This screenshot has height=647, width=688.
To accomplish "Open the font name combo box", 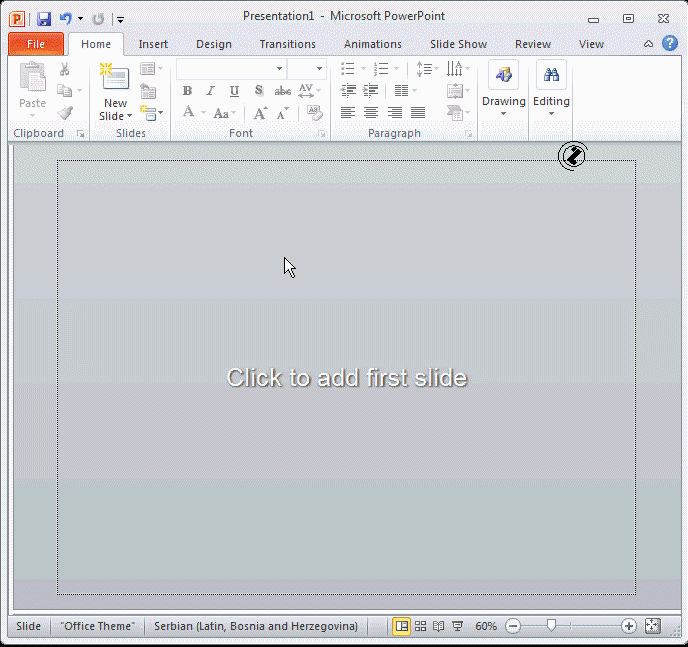I will coord(232,69).
